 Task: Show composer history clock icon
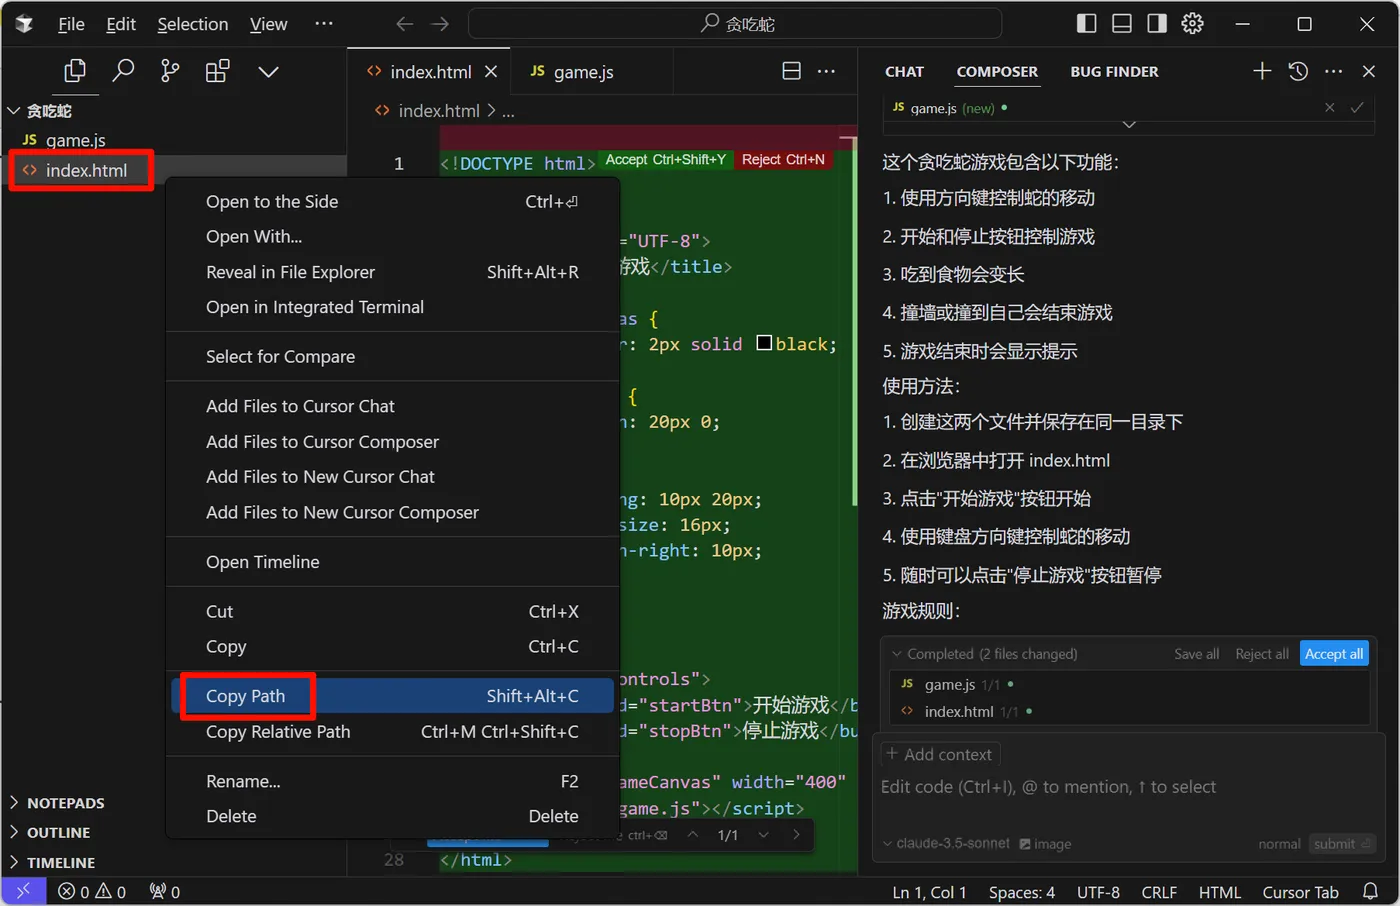coord(1298,71)
